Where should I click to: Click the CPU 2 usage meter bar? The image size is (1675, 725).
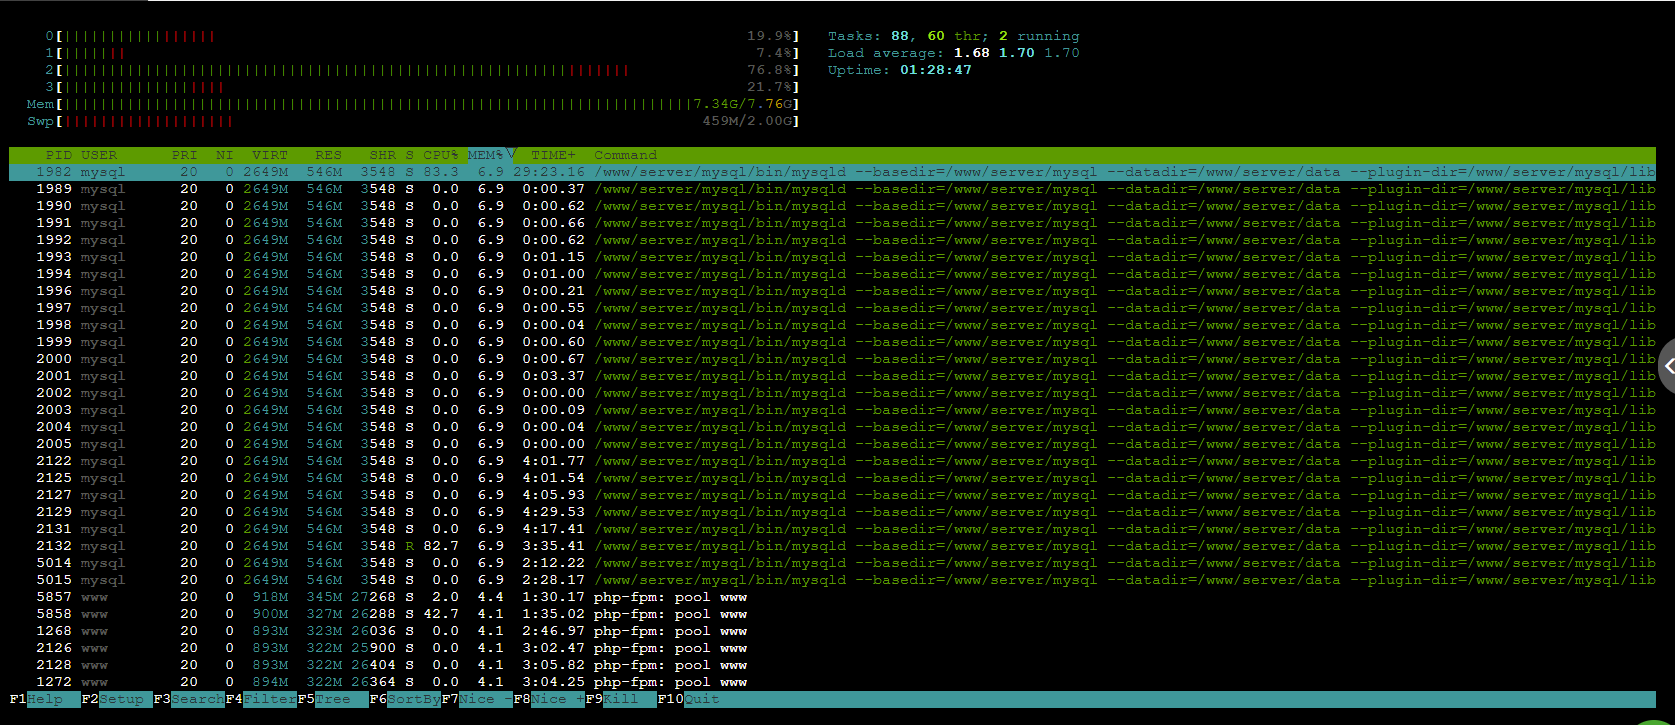coord(426,70)
